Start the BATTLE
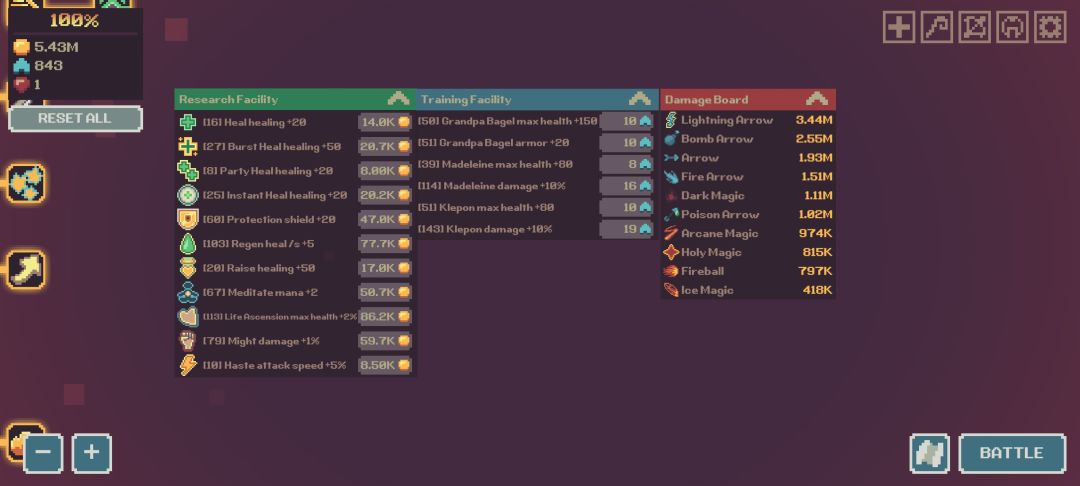 point(1012,453)
